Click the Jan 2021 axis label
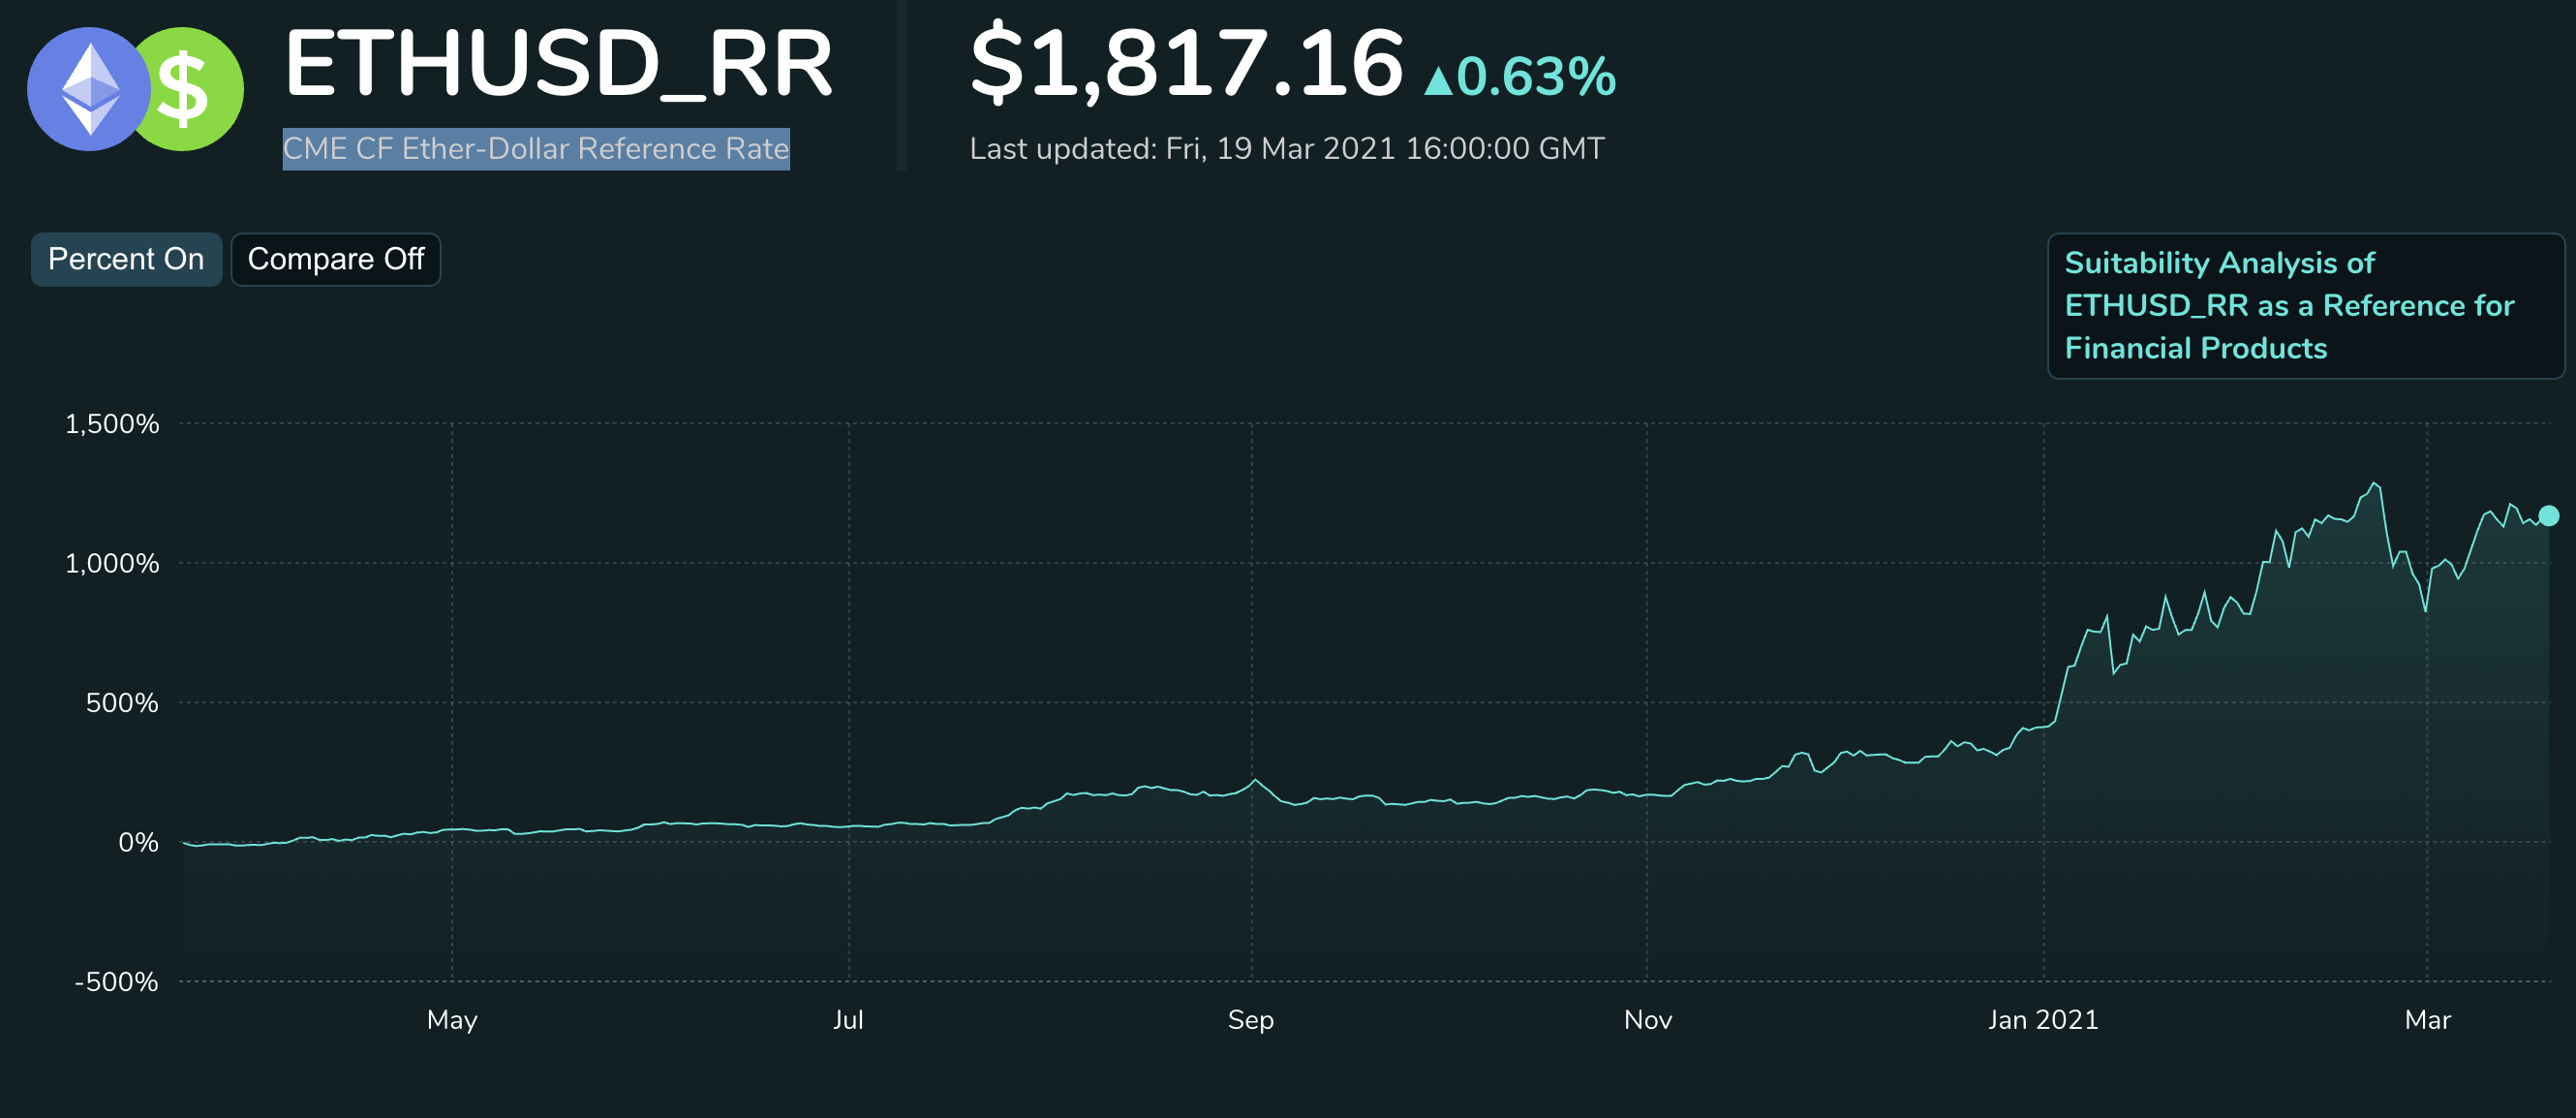This screenshot has height=1118, width=2576. click(2042, 1020)
